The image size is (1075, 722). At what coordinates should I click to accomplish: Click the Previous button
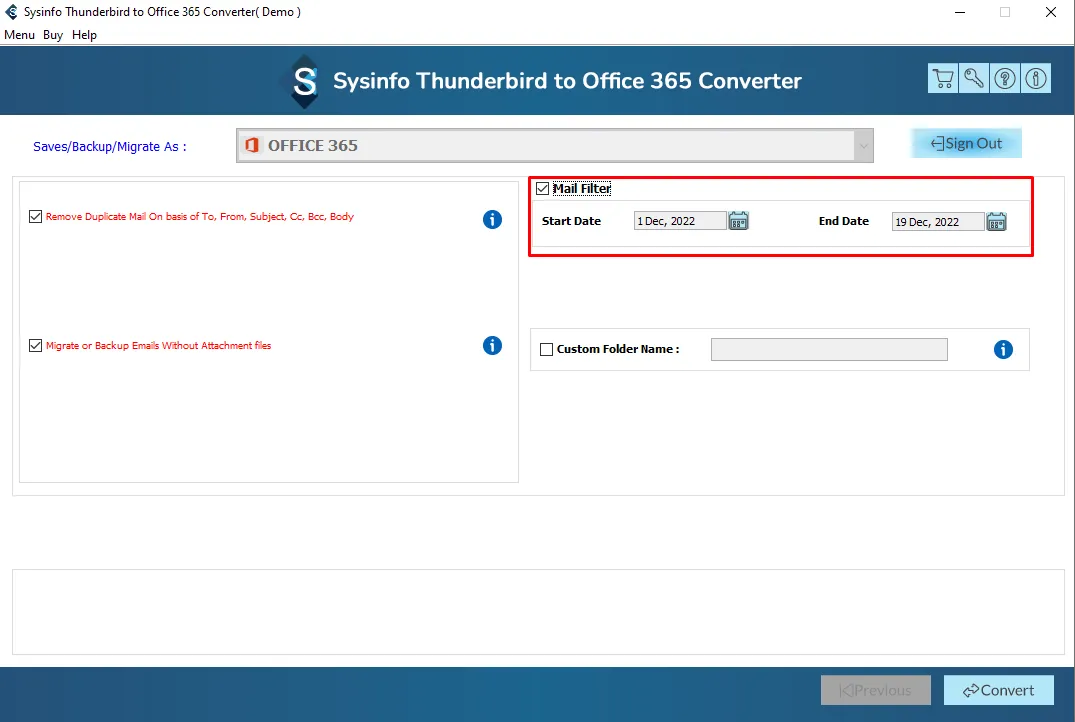(x=875, y=690)
